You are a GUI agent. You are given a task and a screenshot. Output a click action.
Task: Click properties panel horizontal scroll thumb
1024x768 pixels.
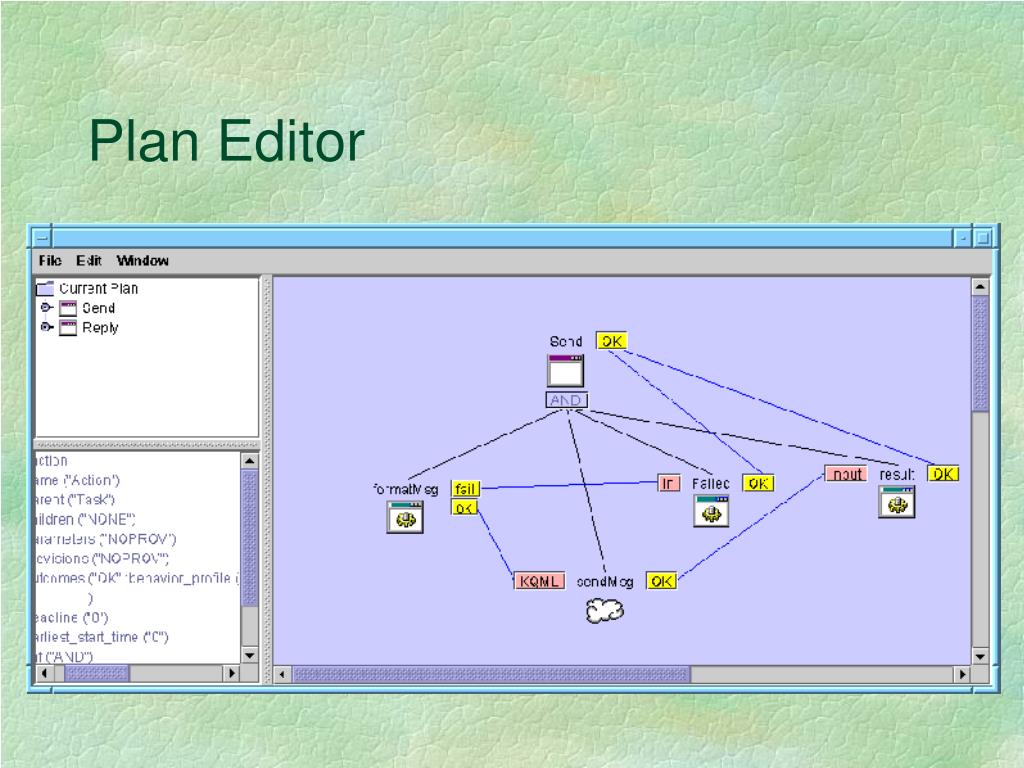97,673
